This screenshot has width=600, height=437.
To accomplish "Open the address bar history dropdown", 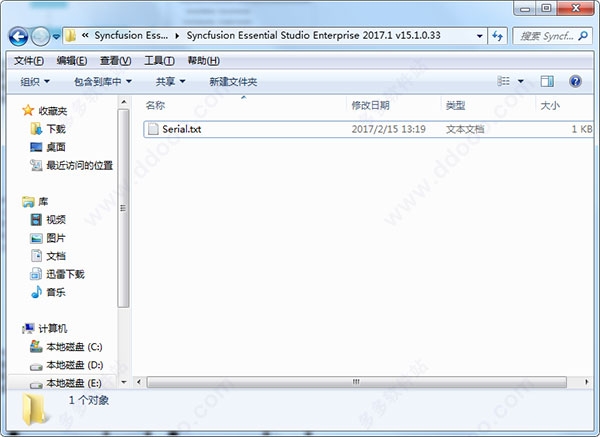I will (x=479, y=36).
